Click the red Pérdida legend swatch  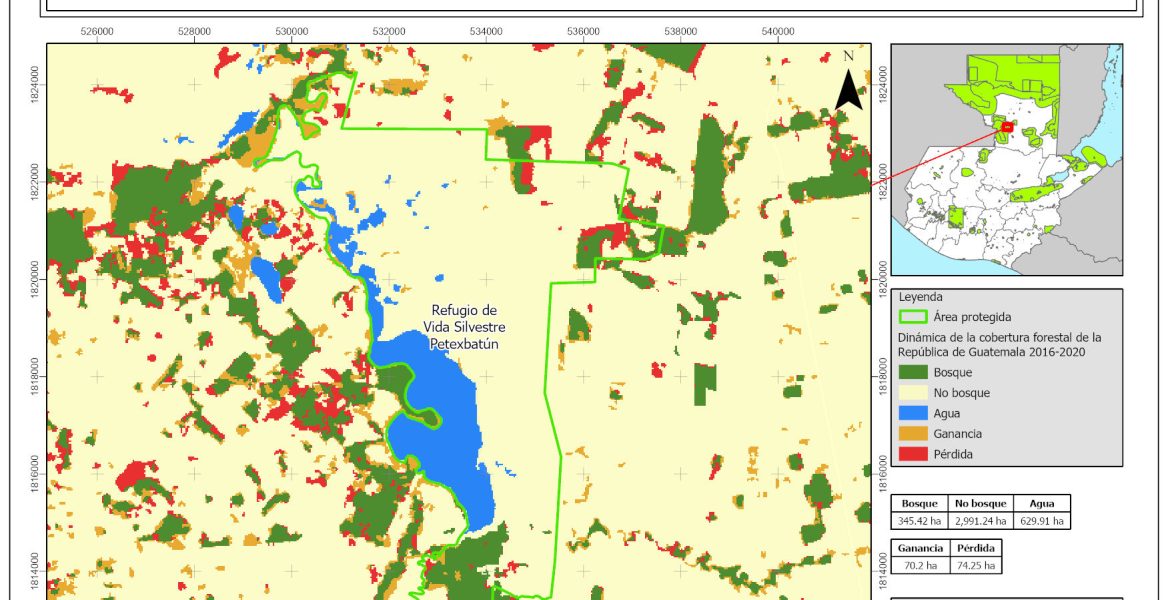pyautogui.click(x=912, y=454)
